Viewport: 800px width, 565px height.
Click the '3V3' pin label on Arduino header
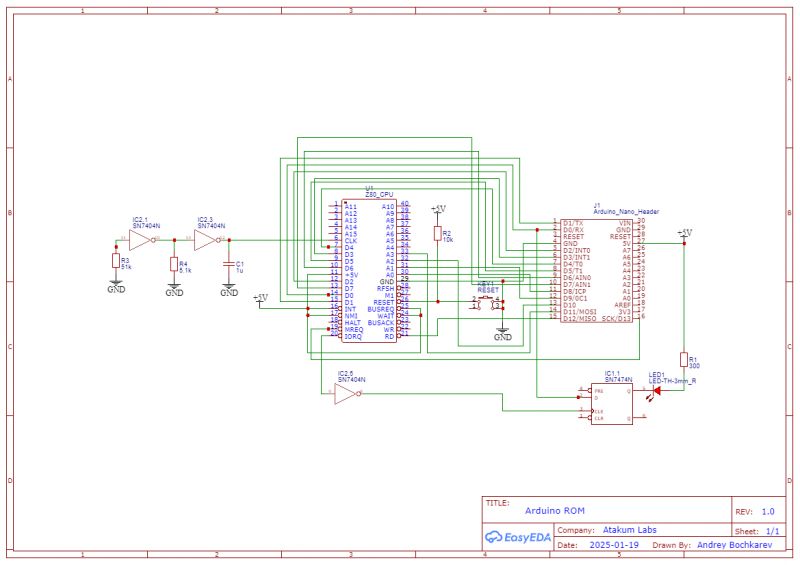pos(625,311)
